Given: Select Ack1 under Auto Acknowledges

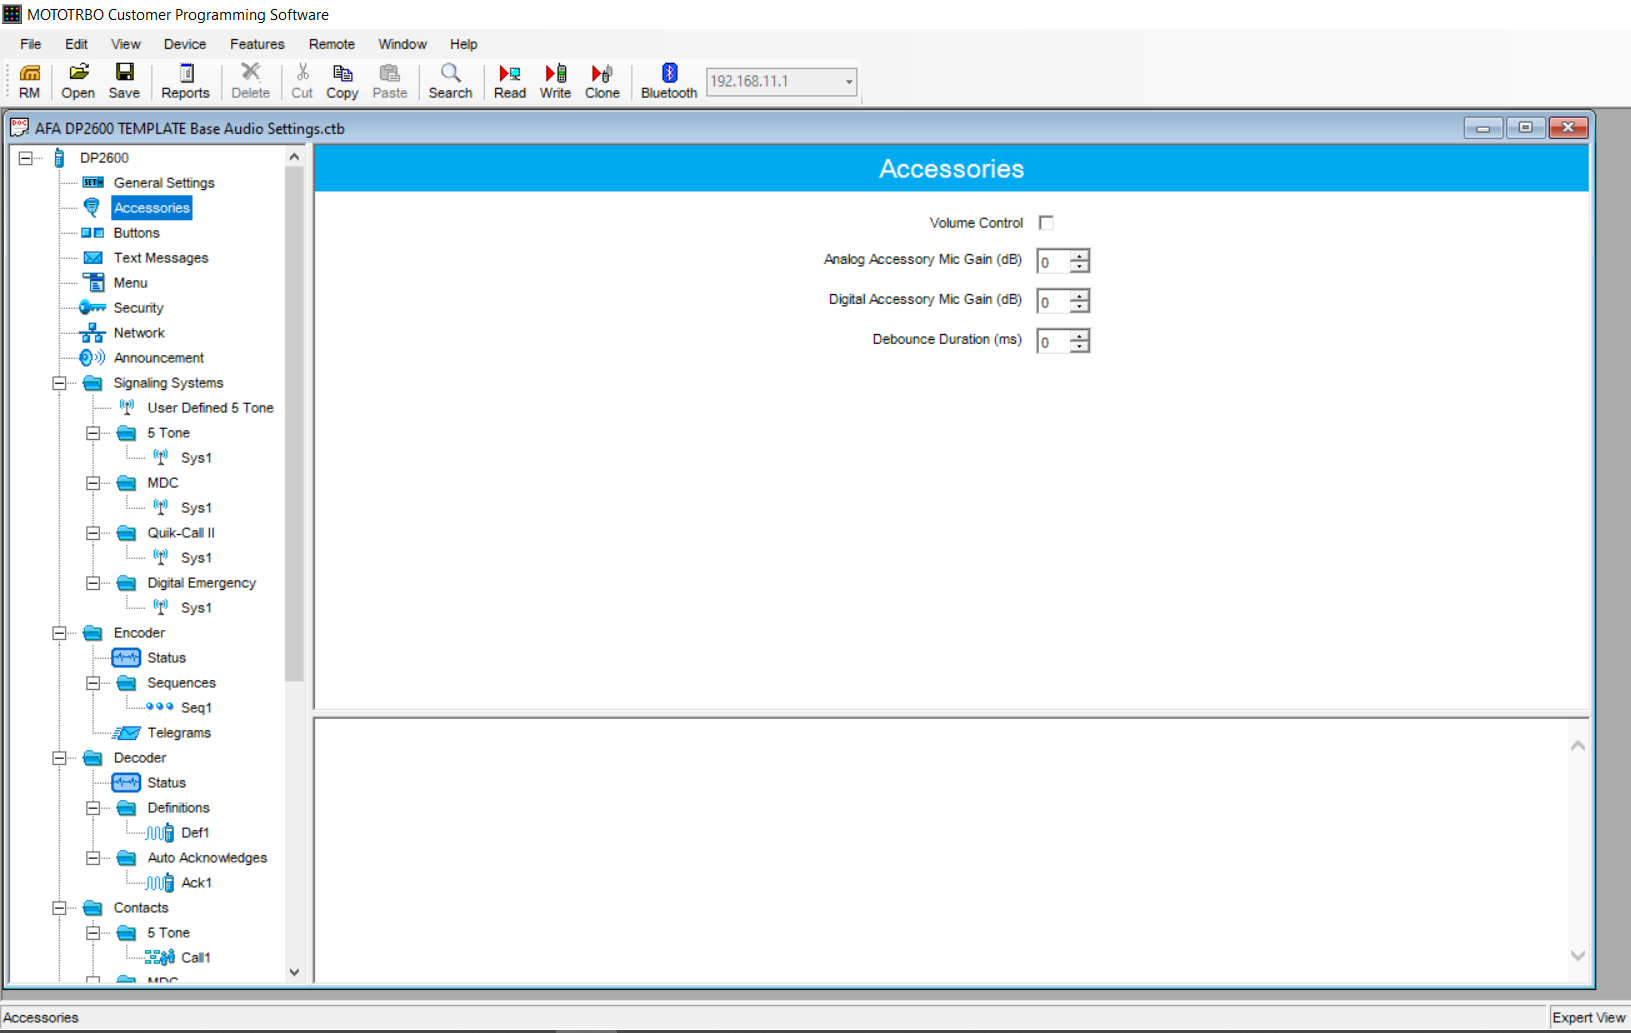Looking at the screenshot, I should pos(196,883).
